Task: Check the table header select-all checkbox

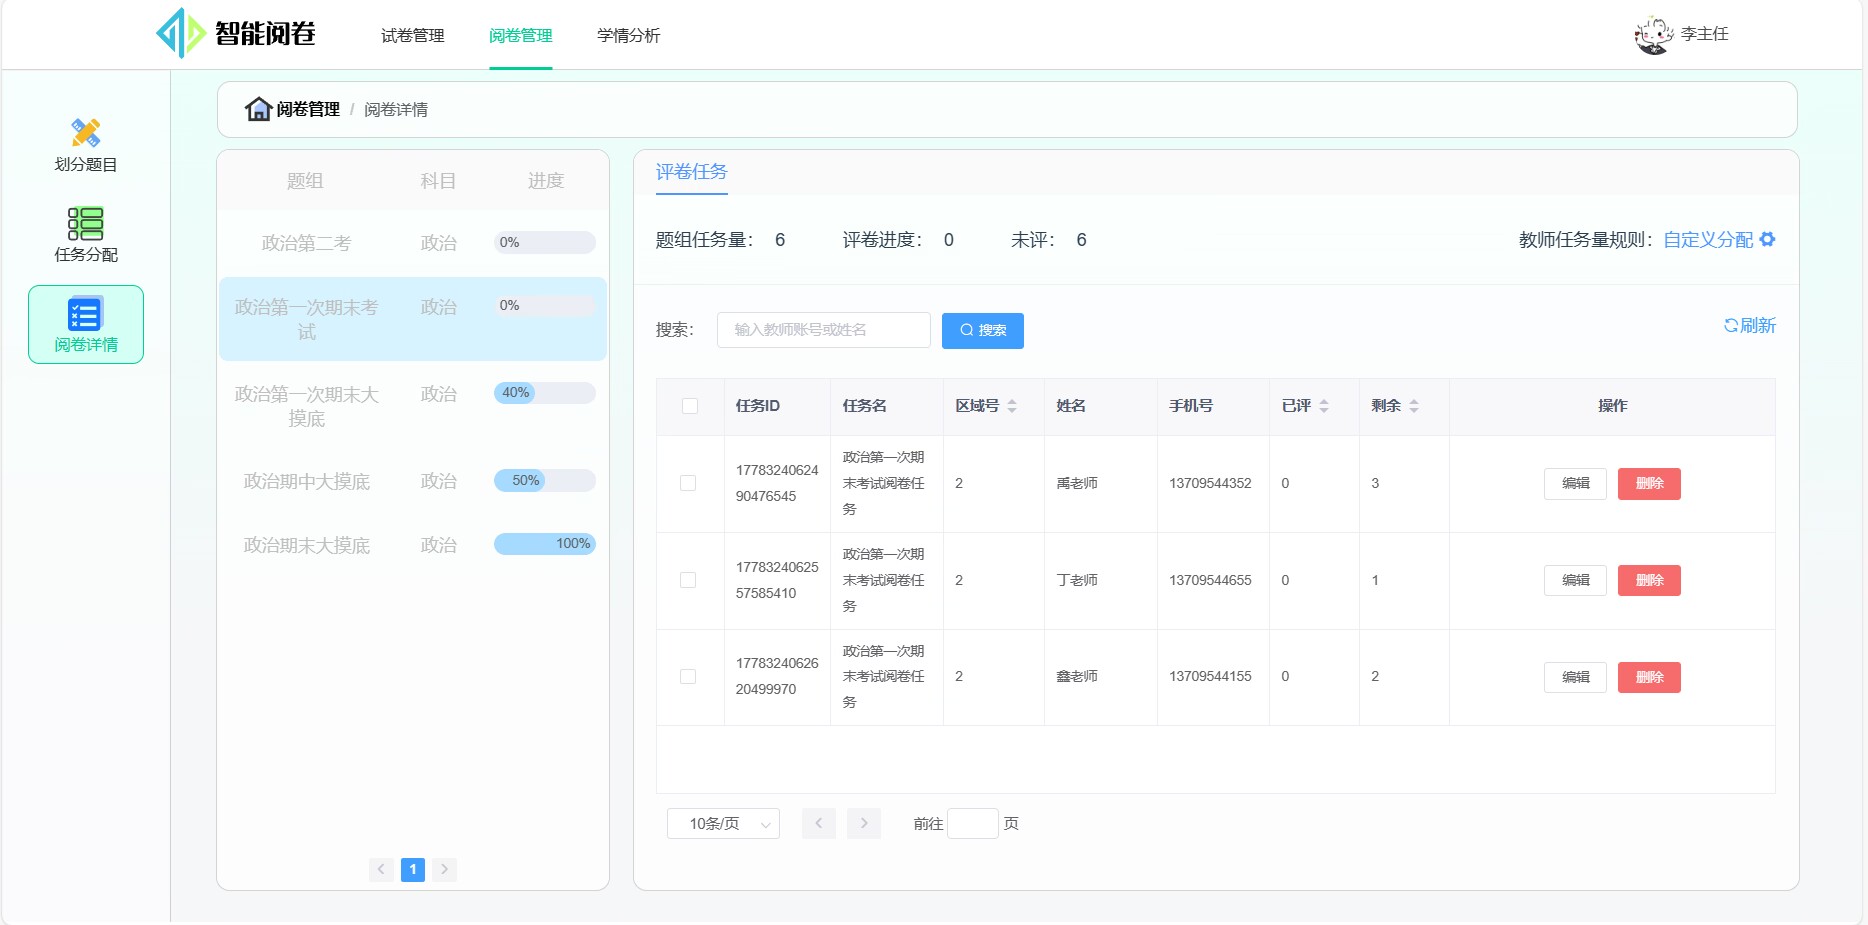Action: (x=688, y=406)
